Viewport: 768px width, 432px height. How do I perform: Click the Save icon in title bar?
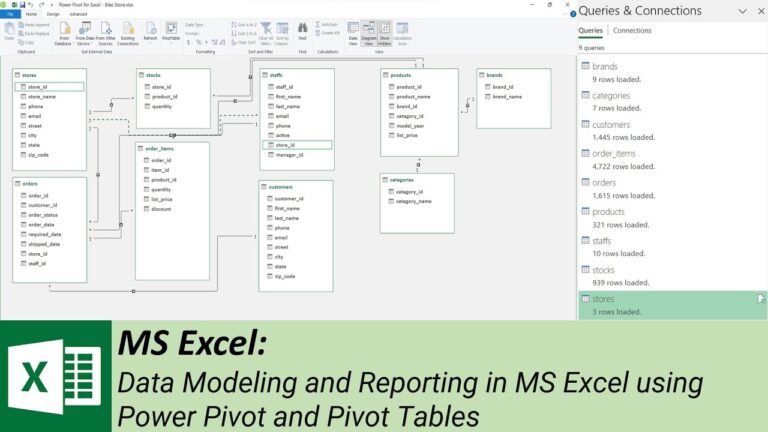23,5
